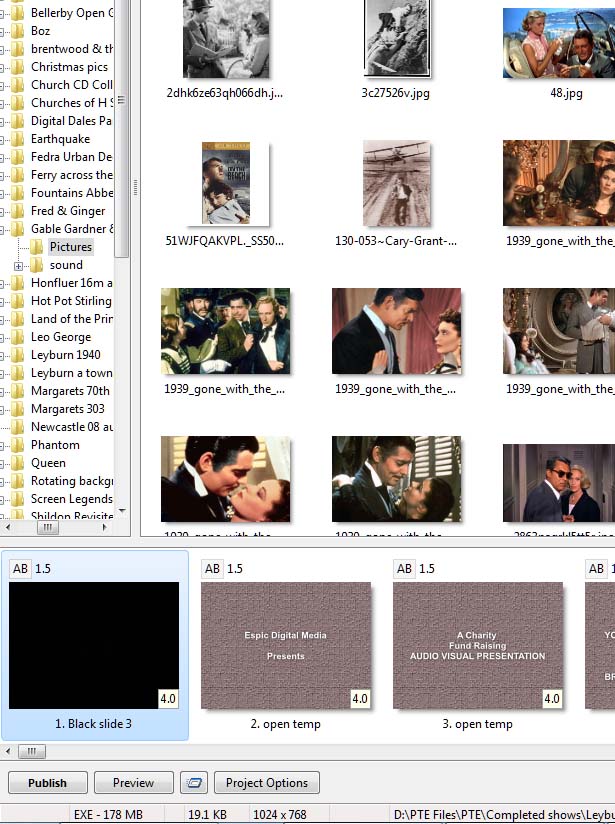This screenshot has height=824, width=615.
Task: Click AB transition icon on slide 2
Action: 212,569
